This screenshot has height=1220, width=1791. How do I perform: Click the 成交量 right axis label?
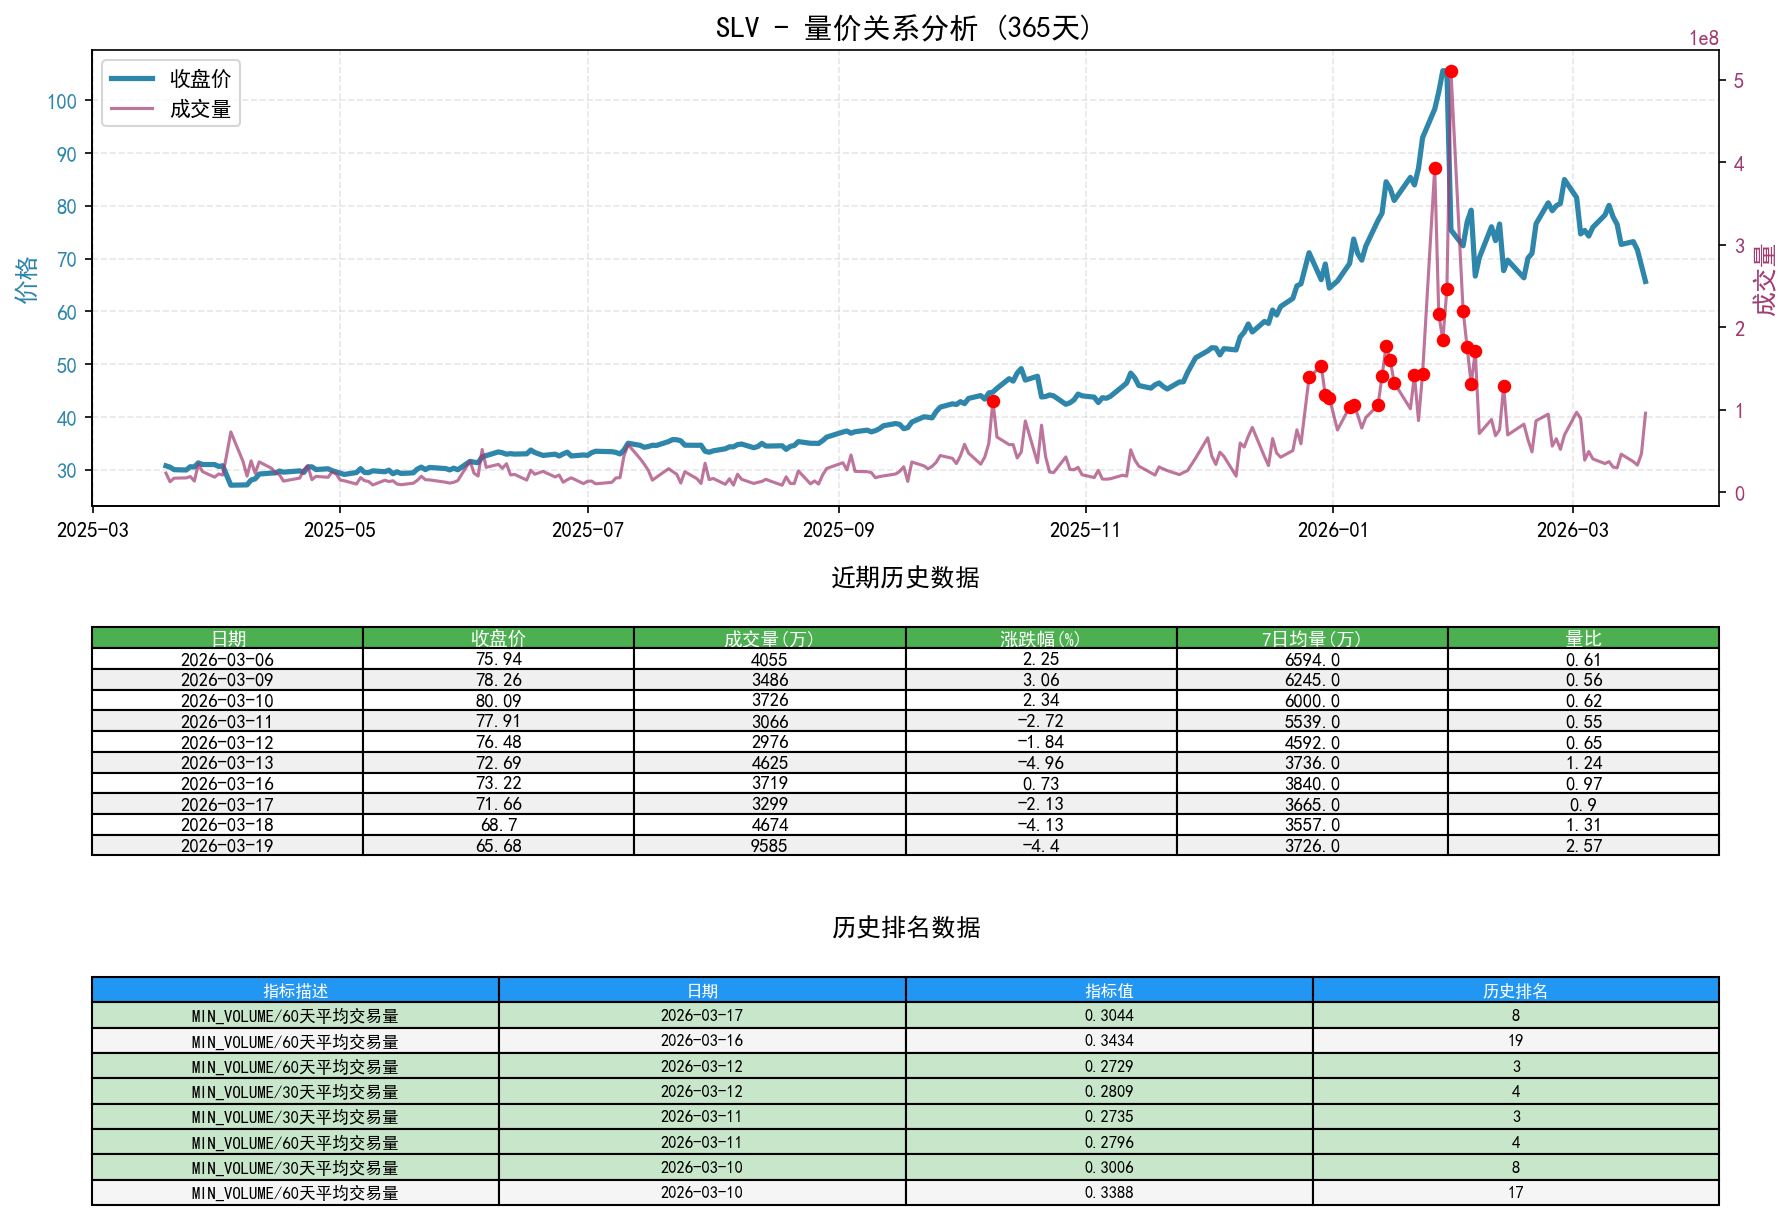pyautogui.click(x=1766, y=280)
